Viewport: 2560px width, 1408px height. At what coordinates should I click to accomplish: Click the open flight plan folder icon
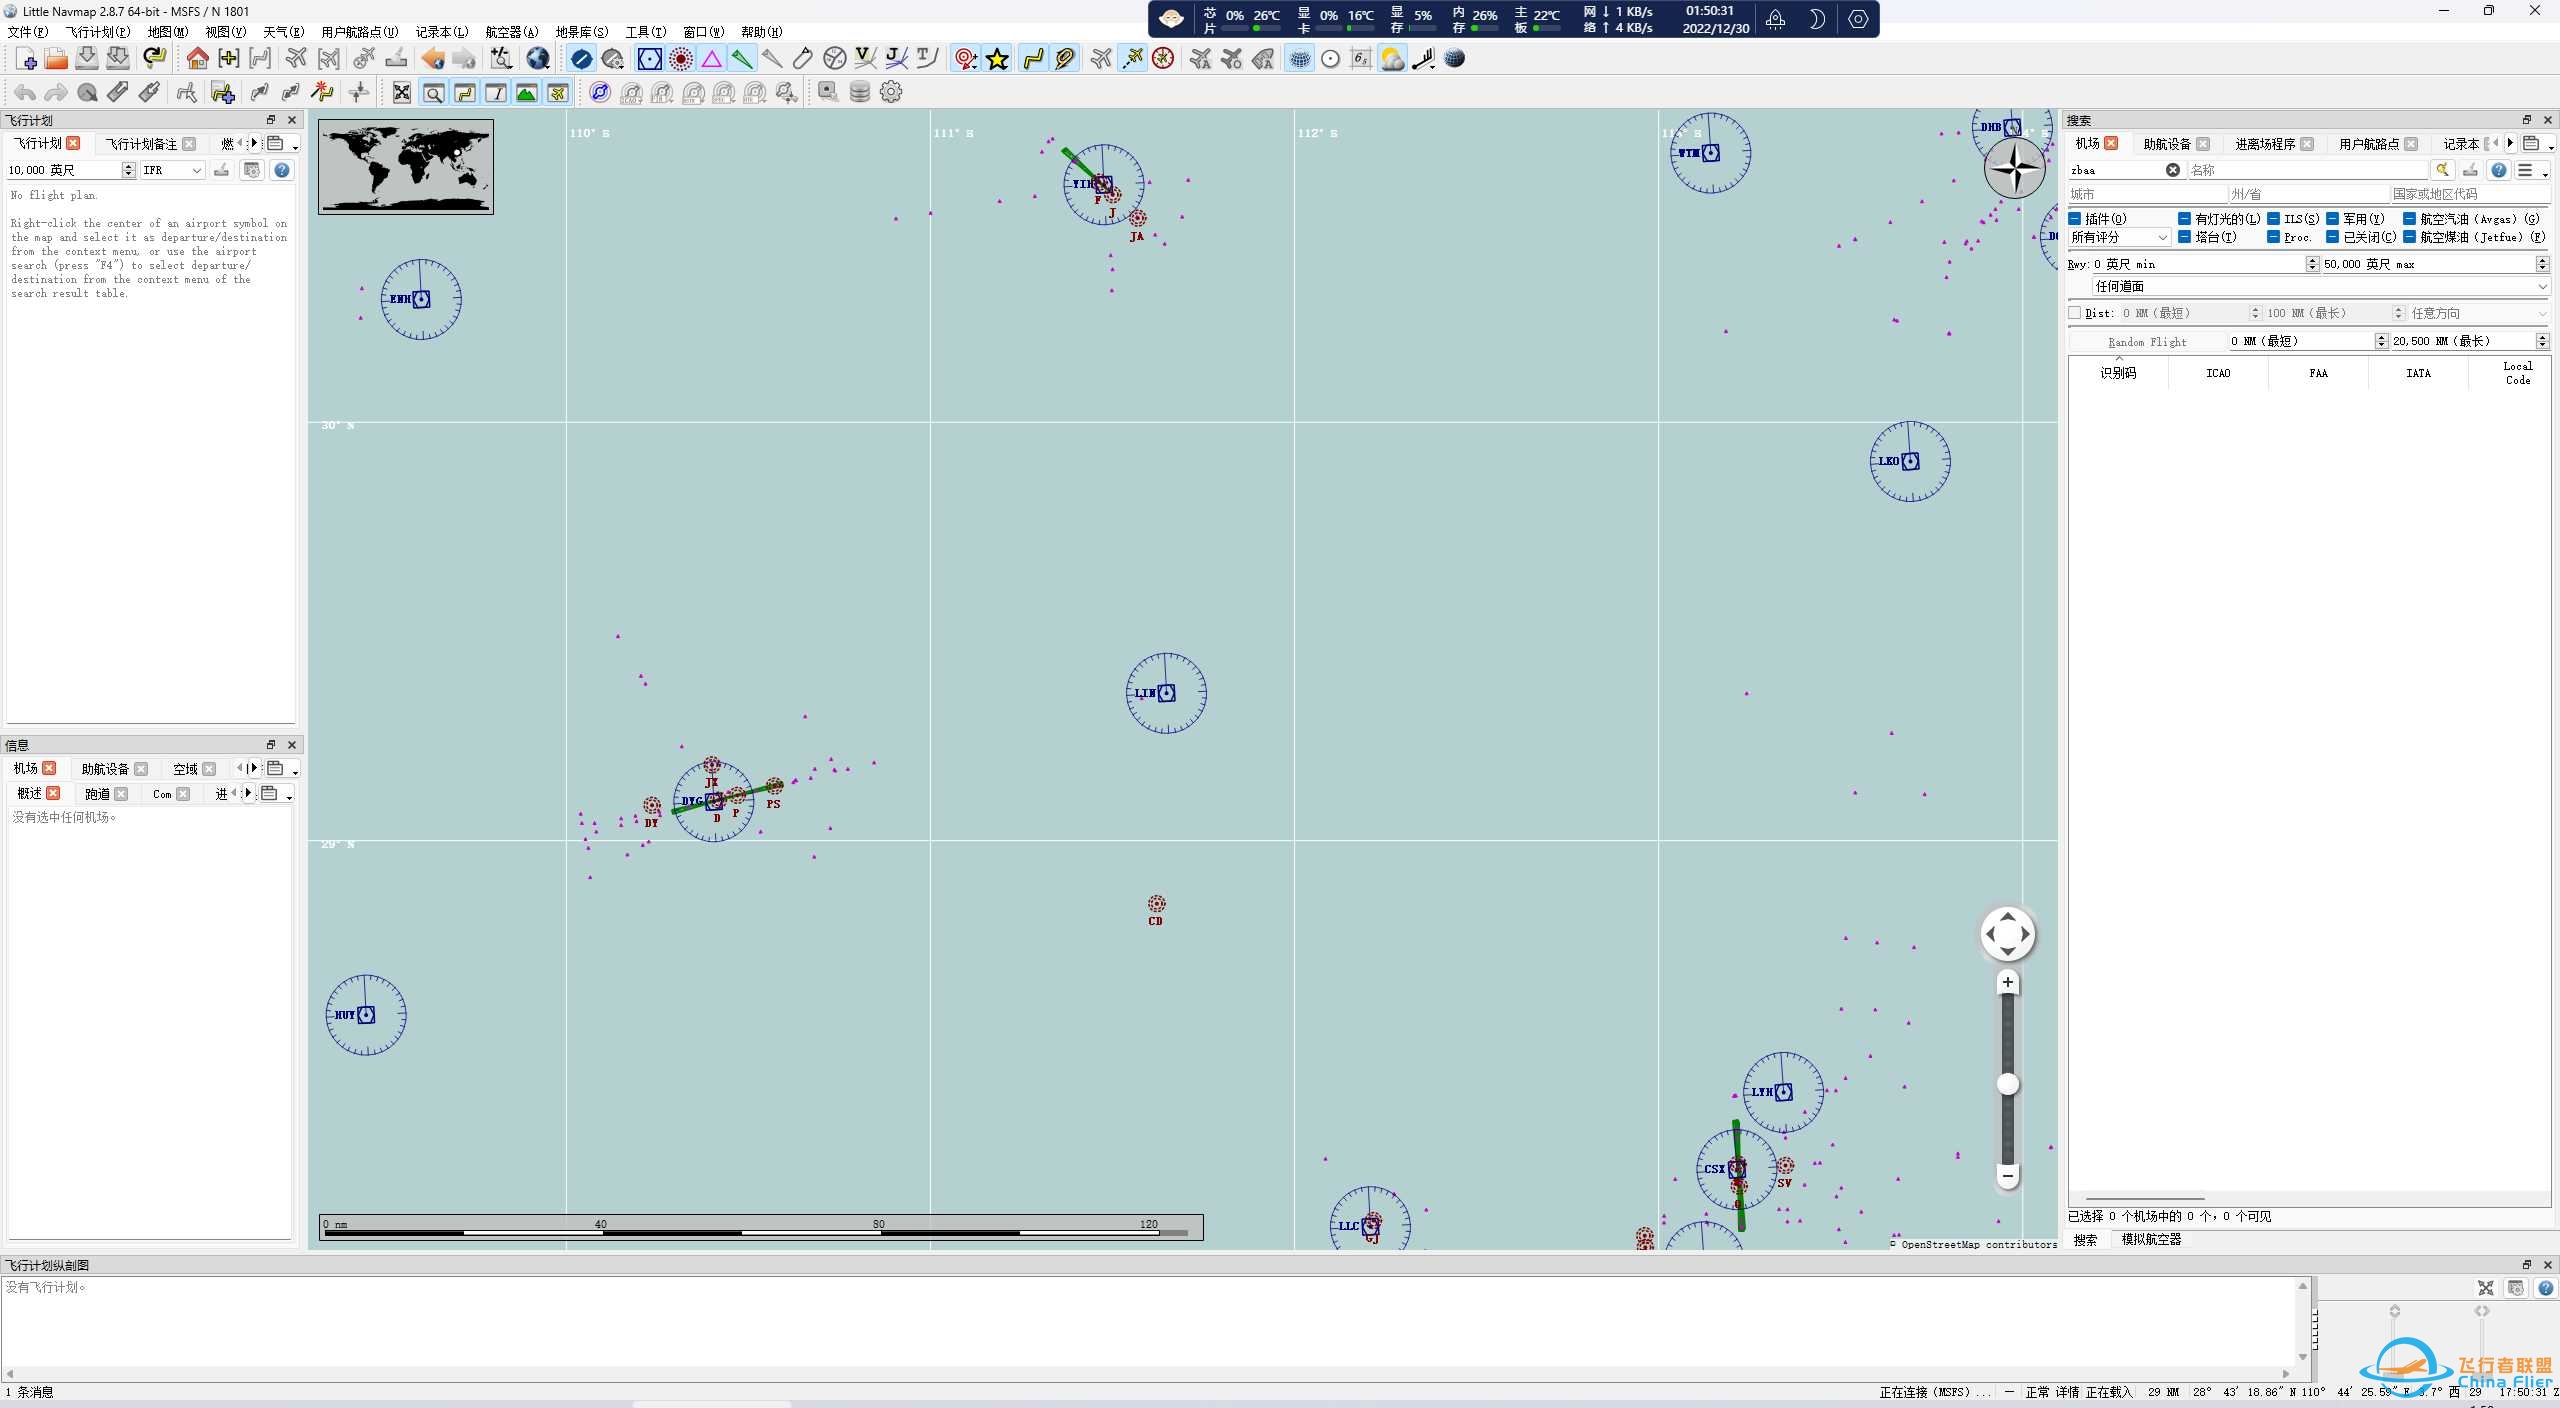(56, 59)
